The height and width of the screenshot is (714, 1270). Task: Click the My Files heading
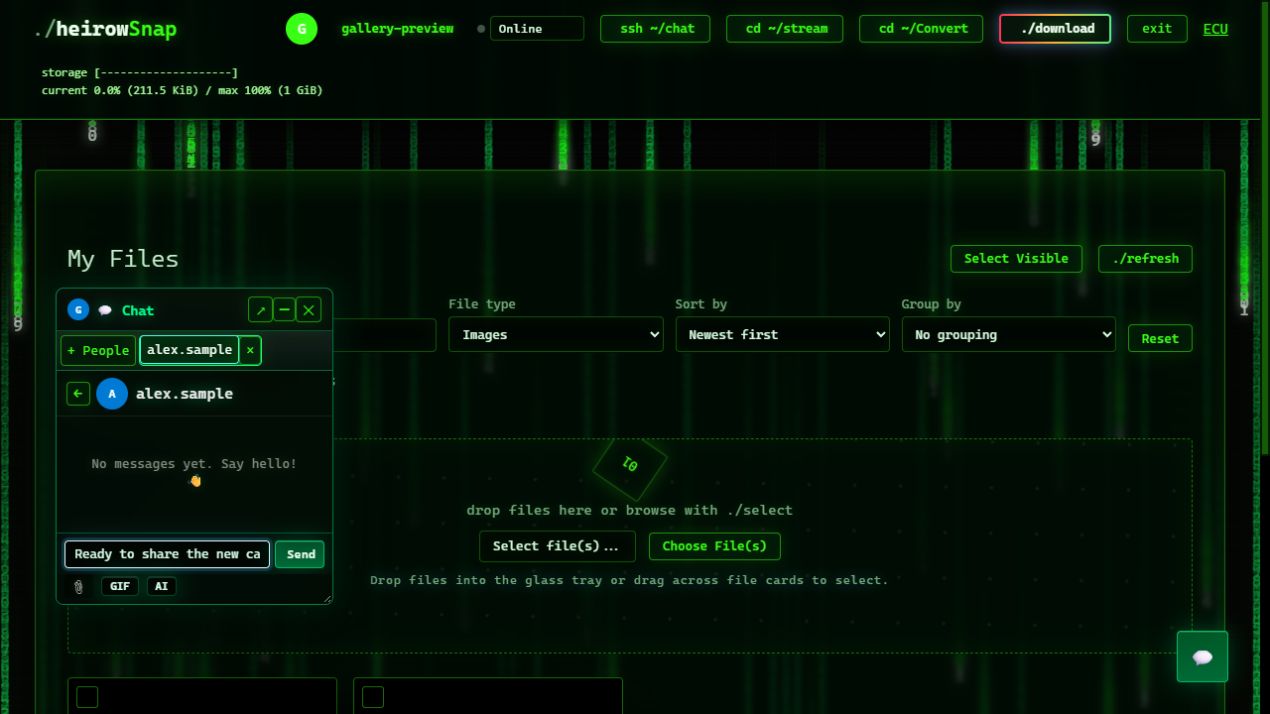(123, 259)
